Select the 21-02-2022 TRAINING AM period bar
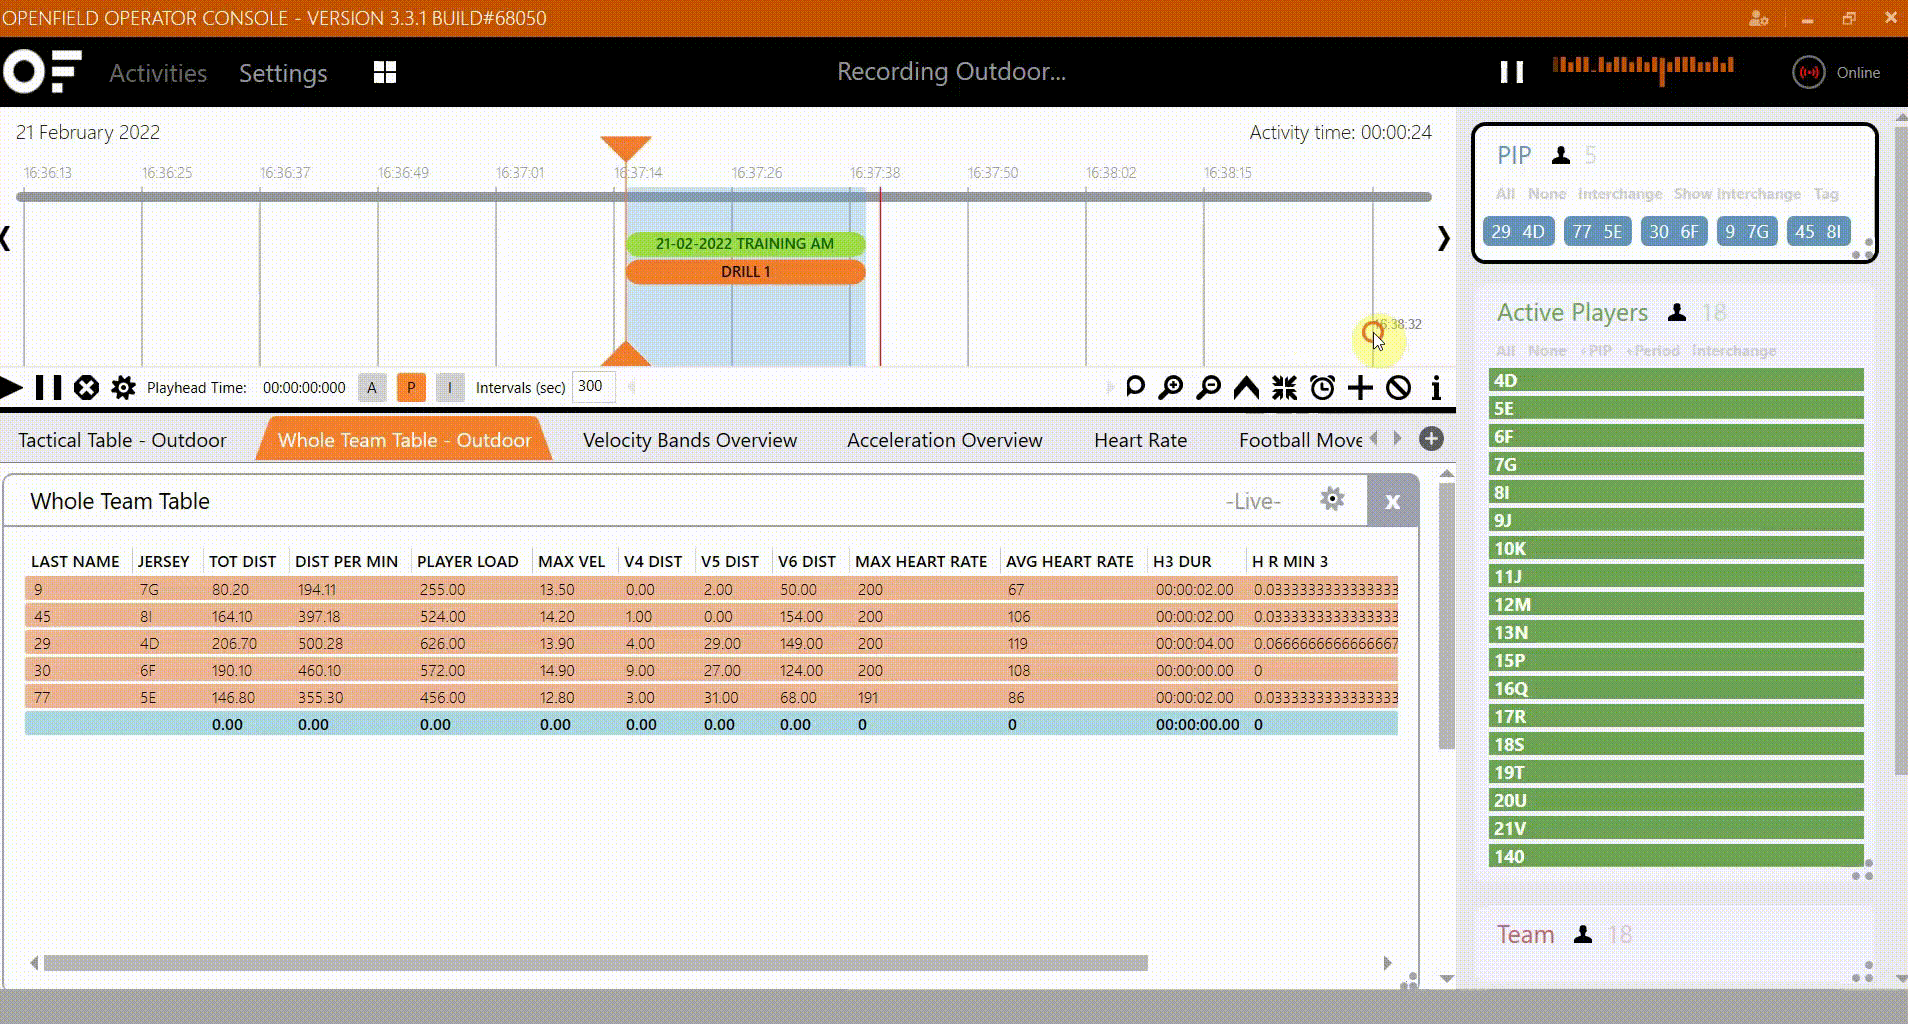This screenshot has height=1024, width=1908. coord(745,244)
